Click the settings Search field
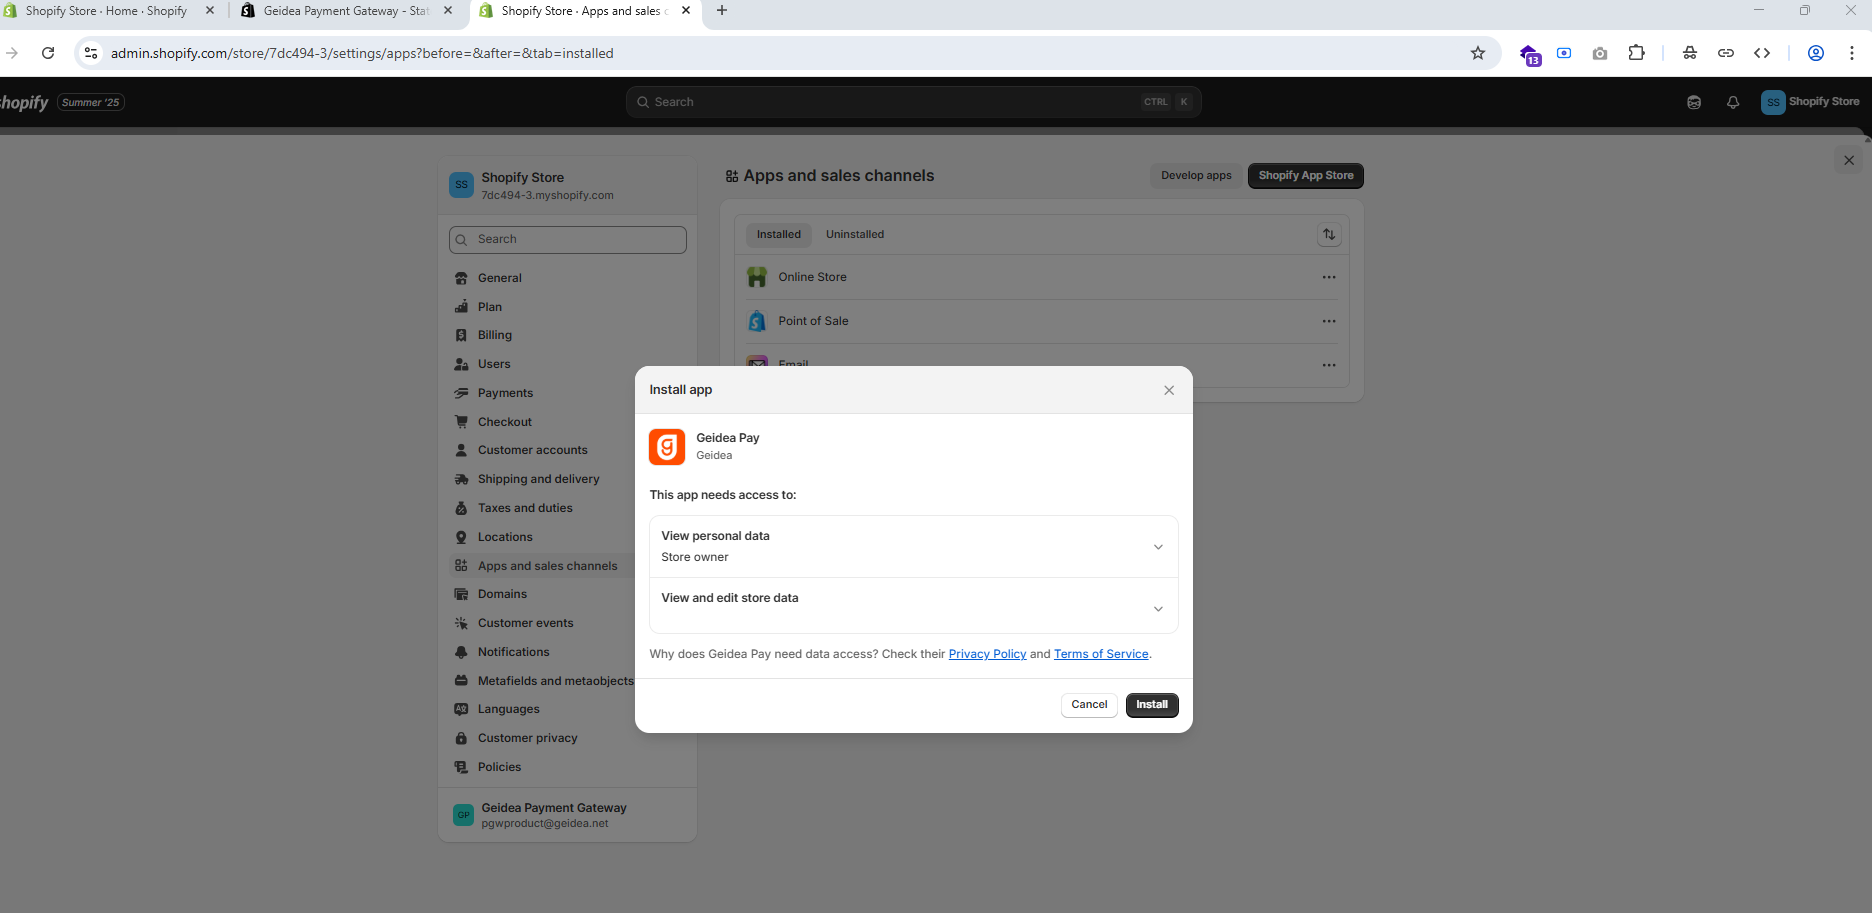1872x913 pixels. coord(568,240)
